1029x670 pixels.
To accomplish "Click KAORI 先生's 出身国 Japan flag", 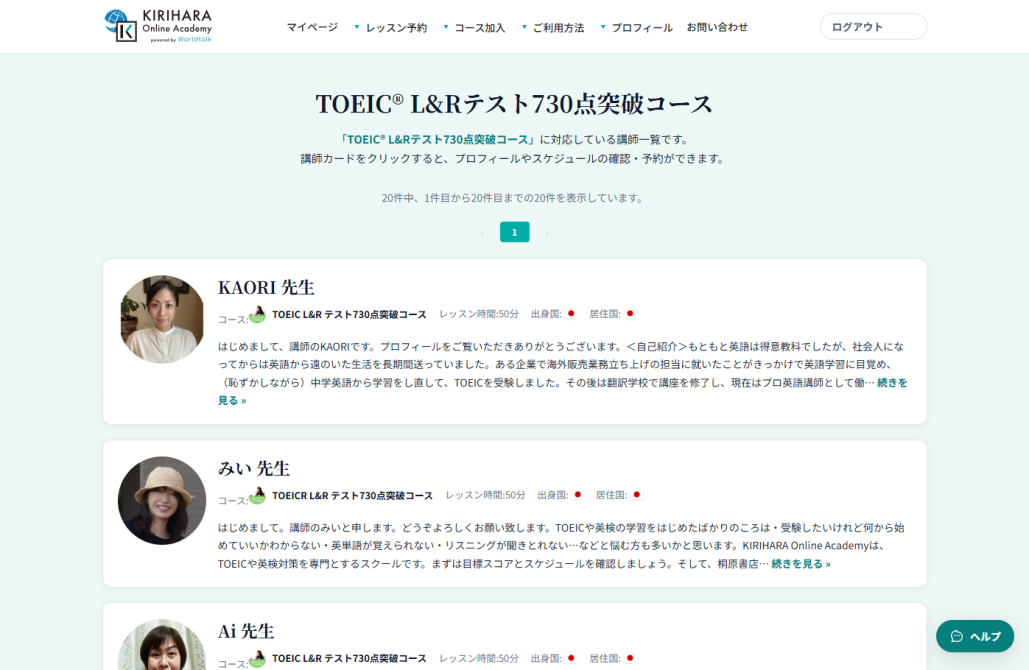I will [x=571, y=314].
